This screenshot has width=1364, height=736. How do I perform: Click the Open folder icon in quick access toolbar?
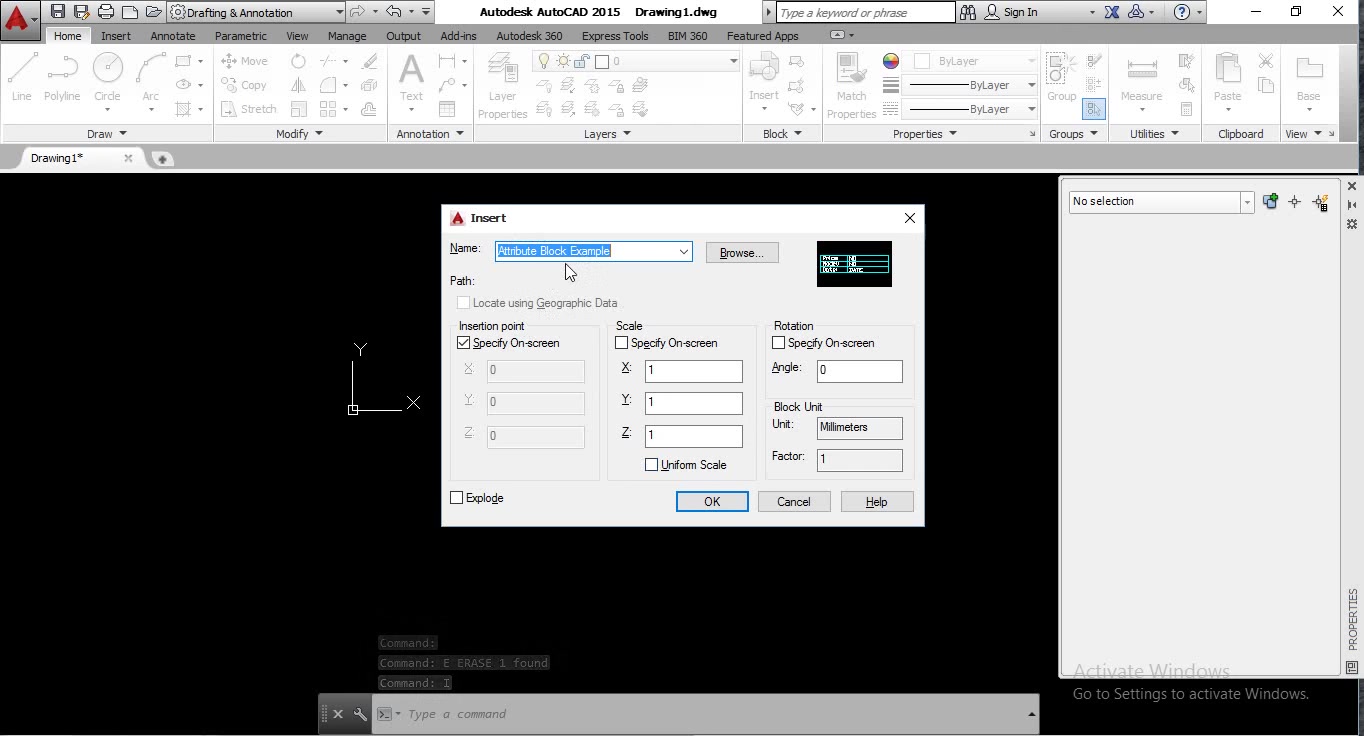[153, 12]
